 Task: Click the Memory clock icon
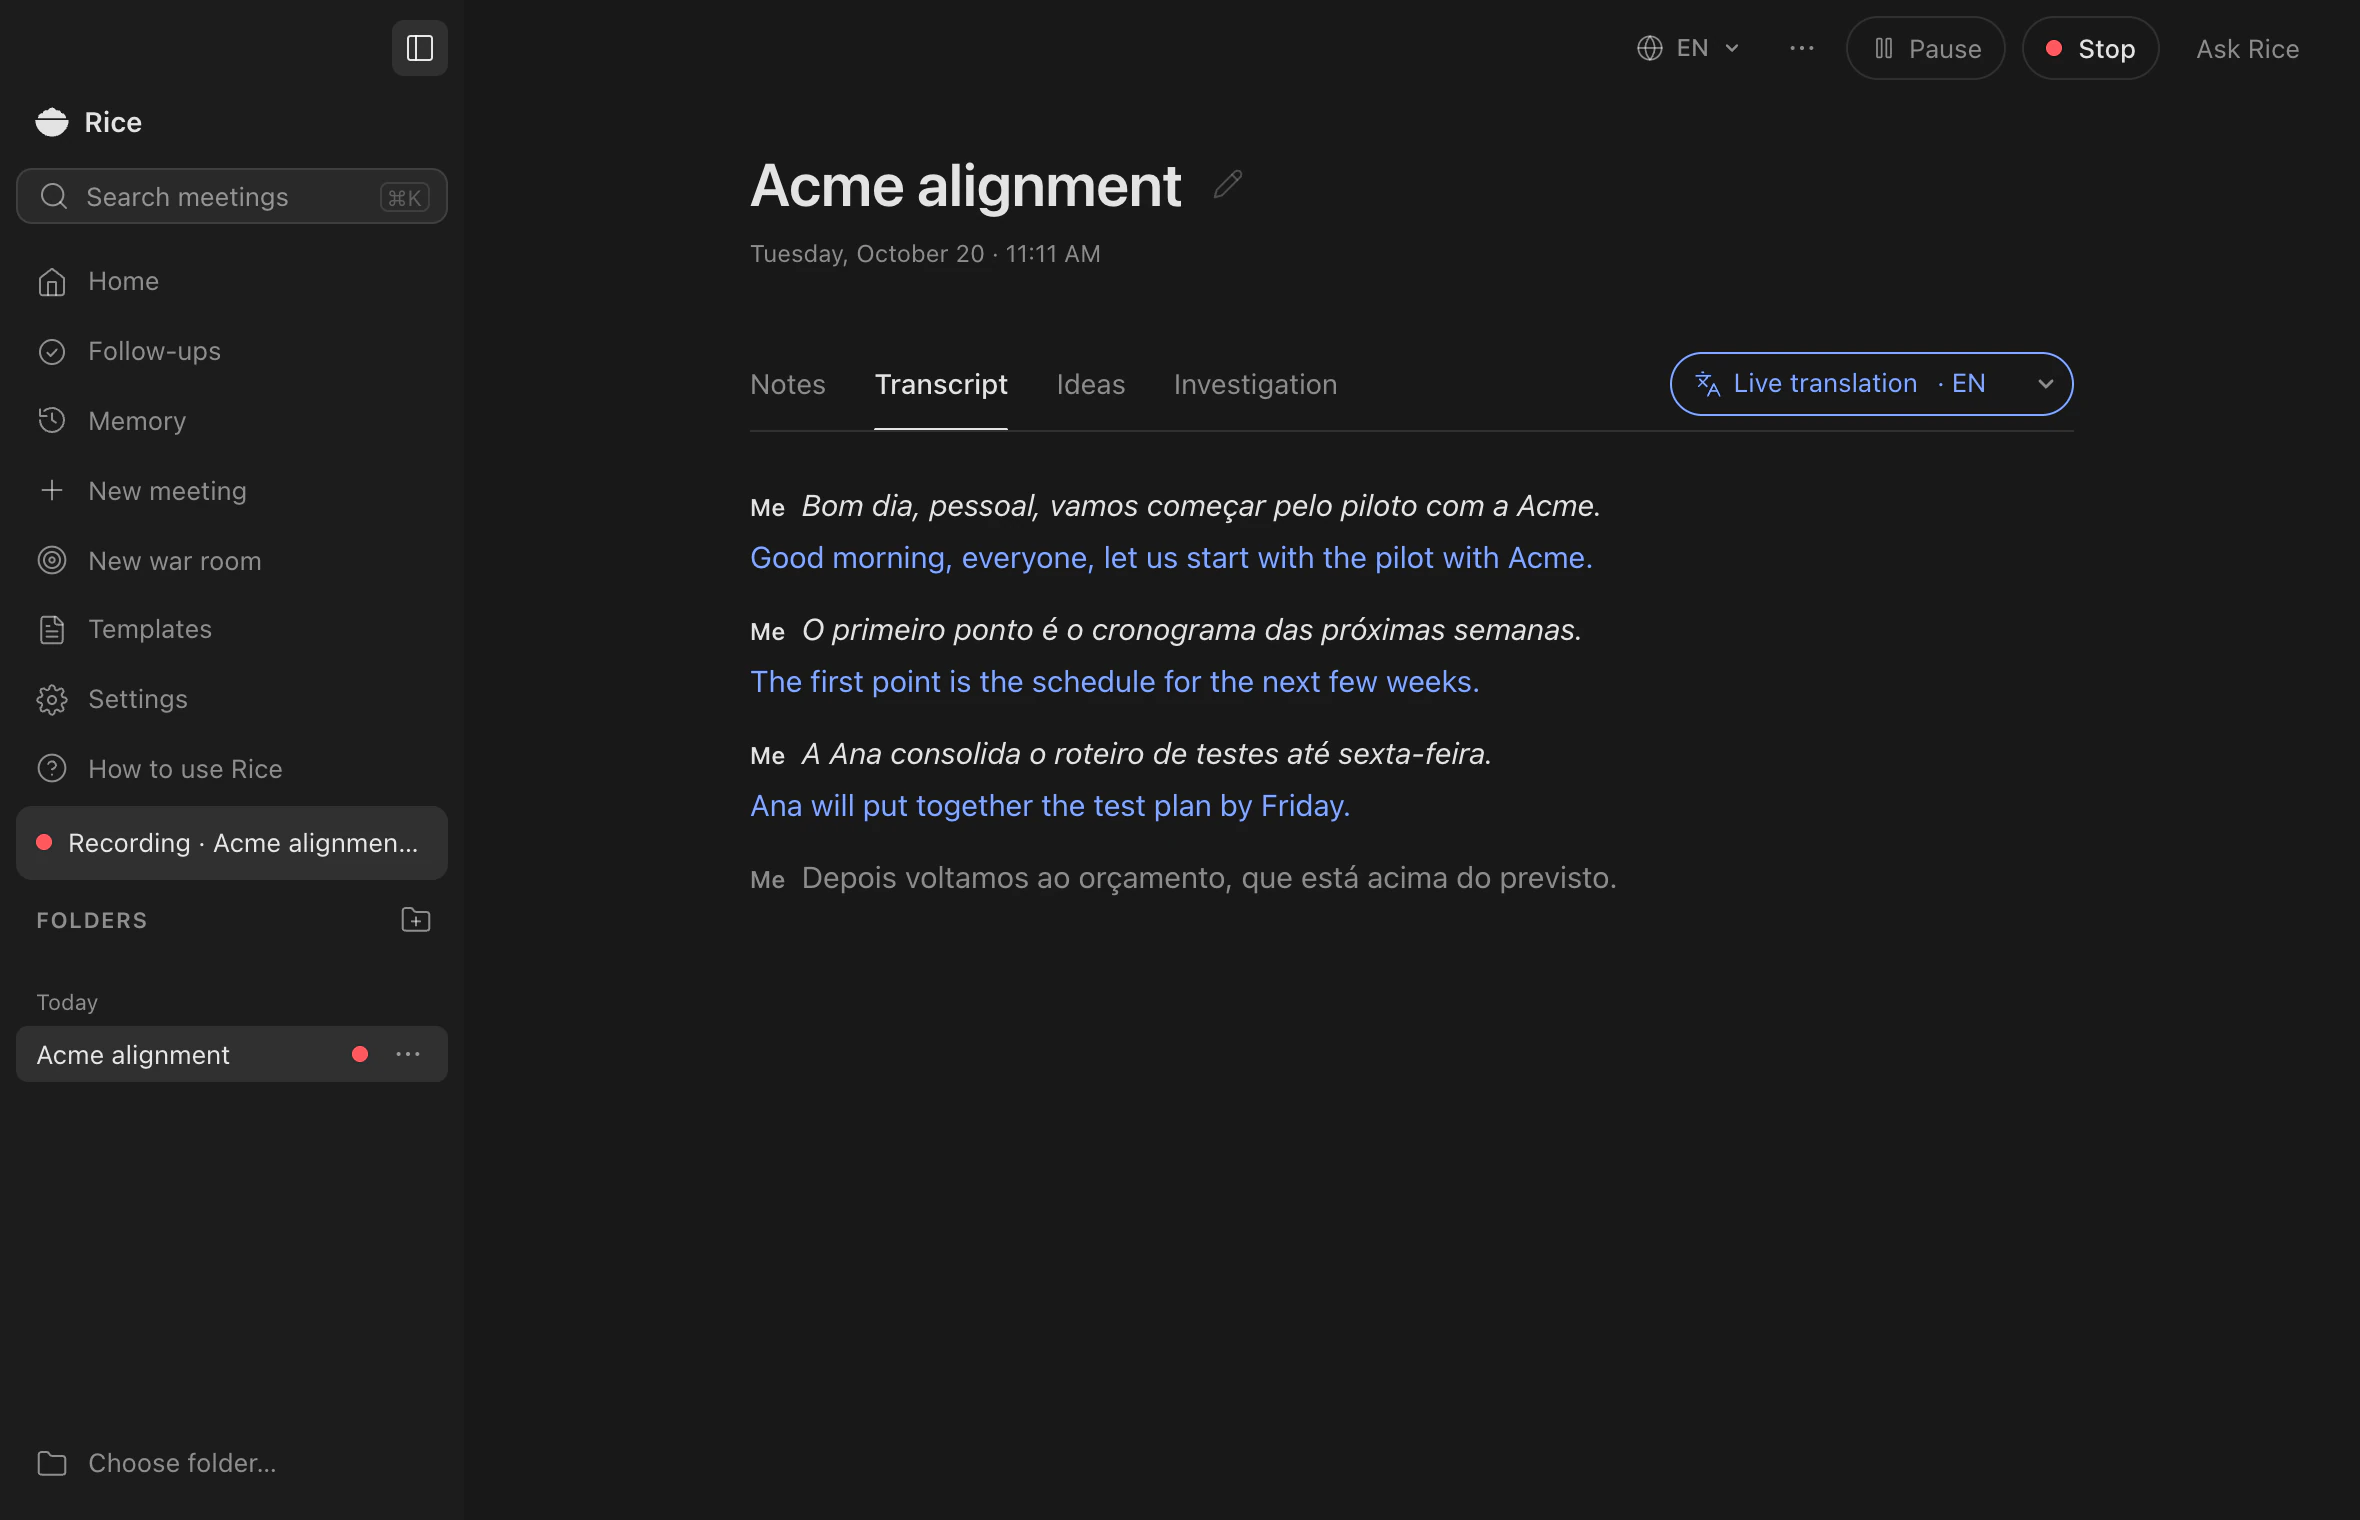click(x=52, y=421)
